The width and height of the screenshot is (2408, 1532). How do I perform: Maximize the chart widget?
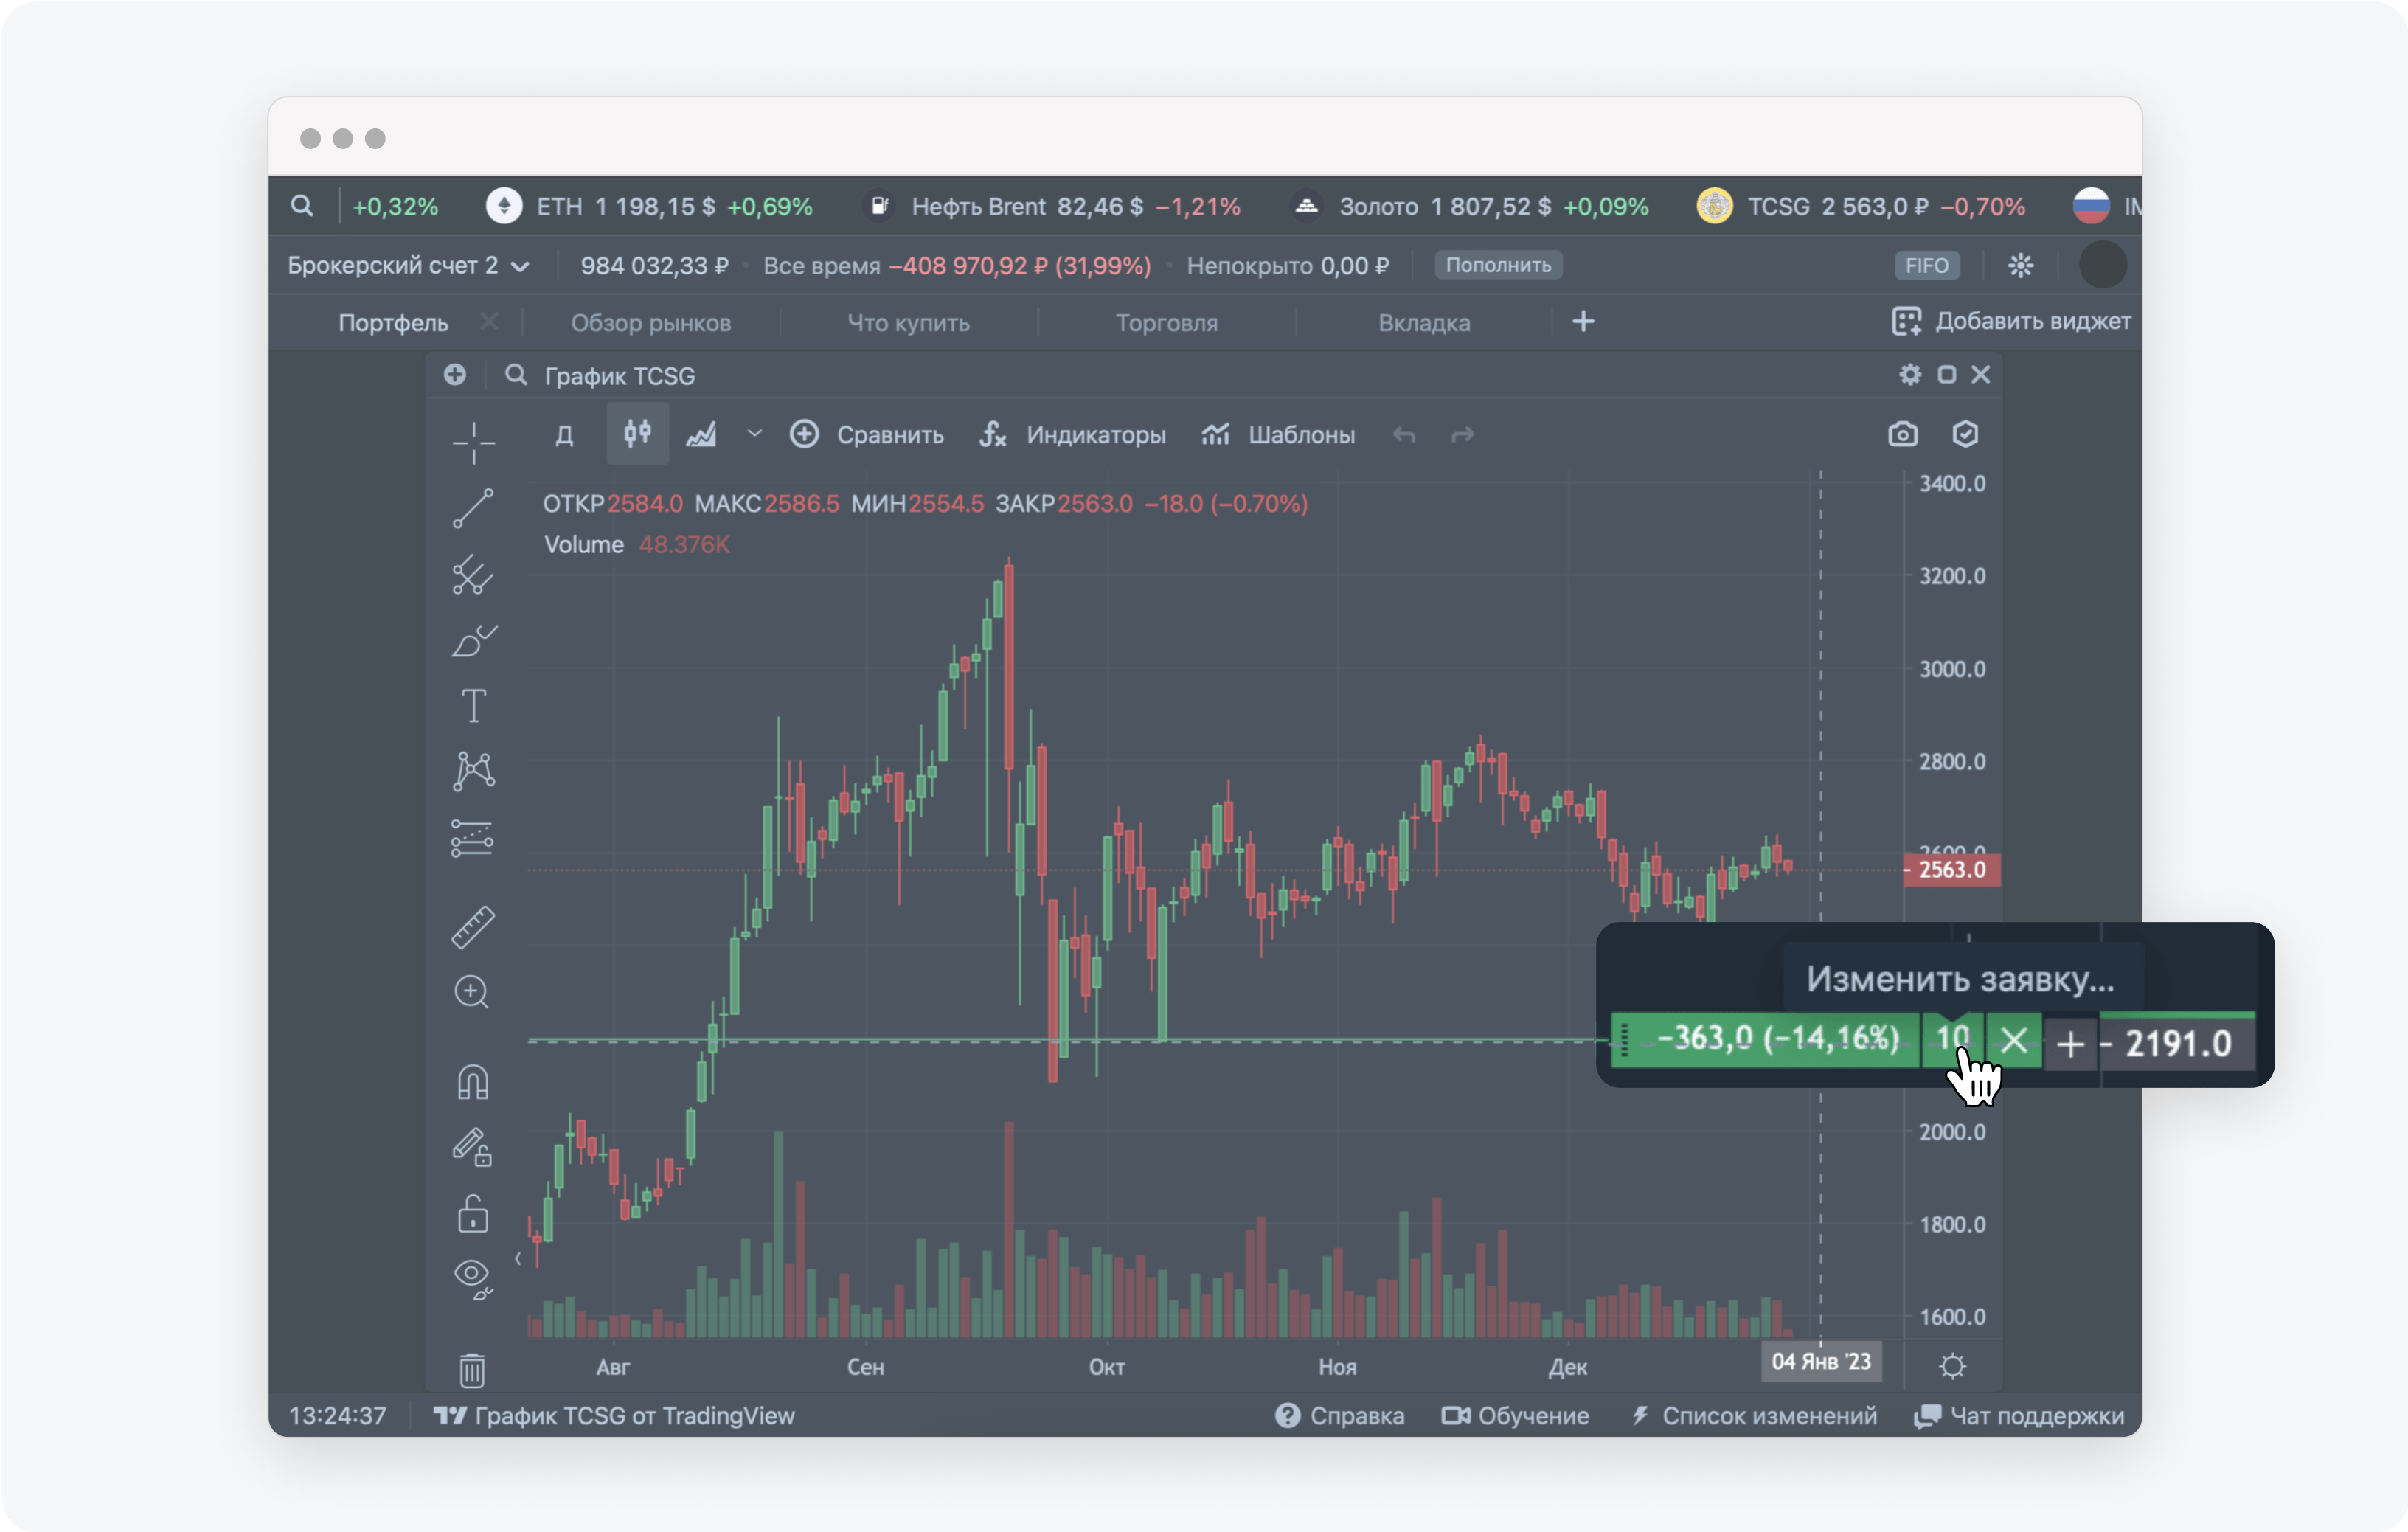coord(1946,375)
